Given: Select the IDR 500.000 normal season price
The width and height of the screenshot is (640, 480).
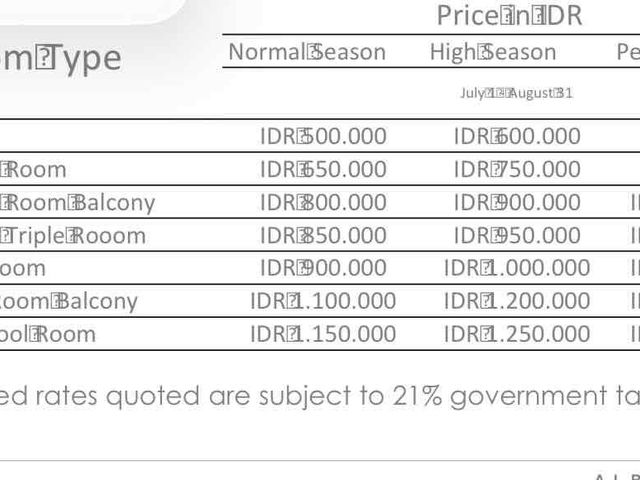Looking at the screenshot, I should (323, 136).
